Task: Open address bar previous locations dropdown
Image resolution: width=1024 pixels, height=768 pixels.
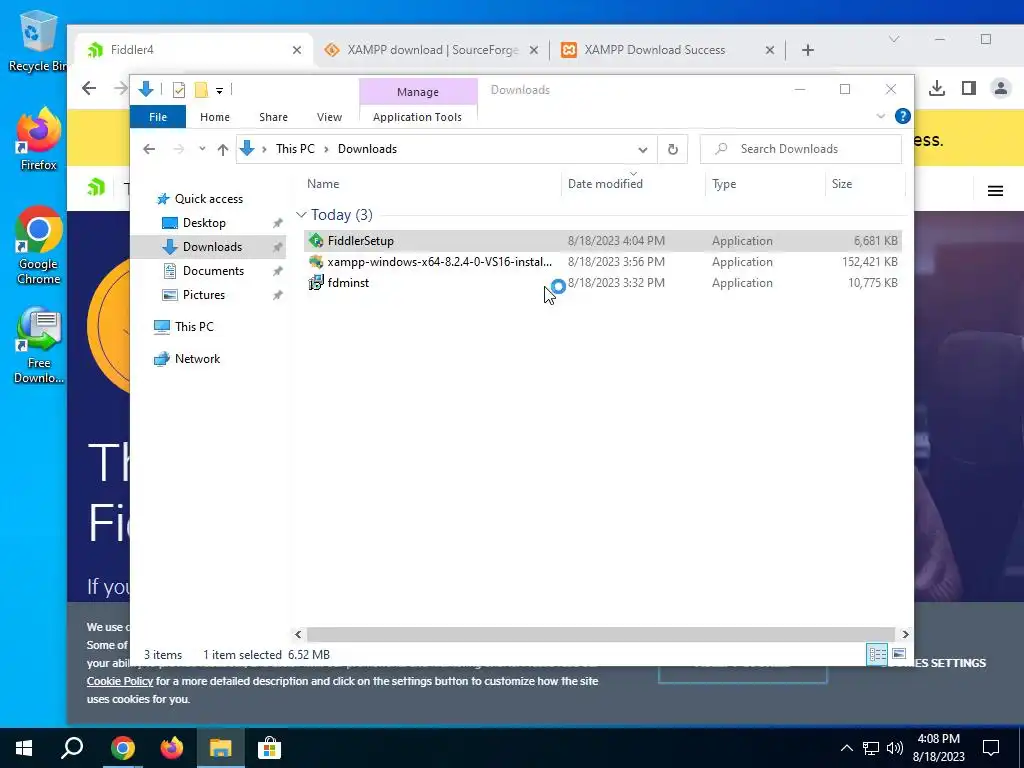Action: [x=643, y=150]
